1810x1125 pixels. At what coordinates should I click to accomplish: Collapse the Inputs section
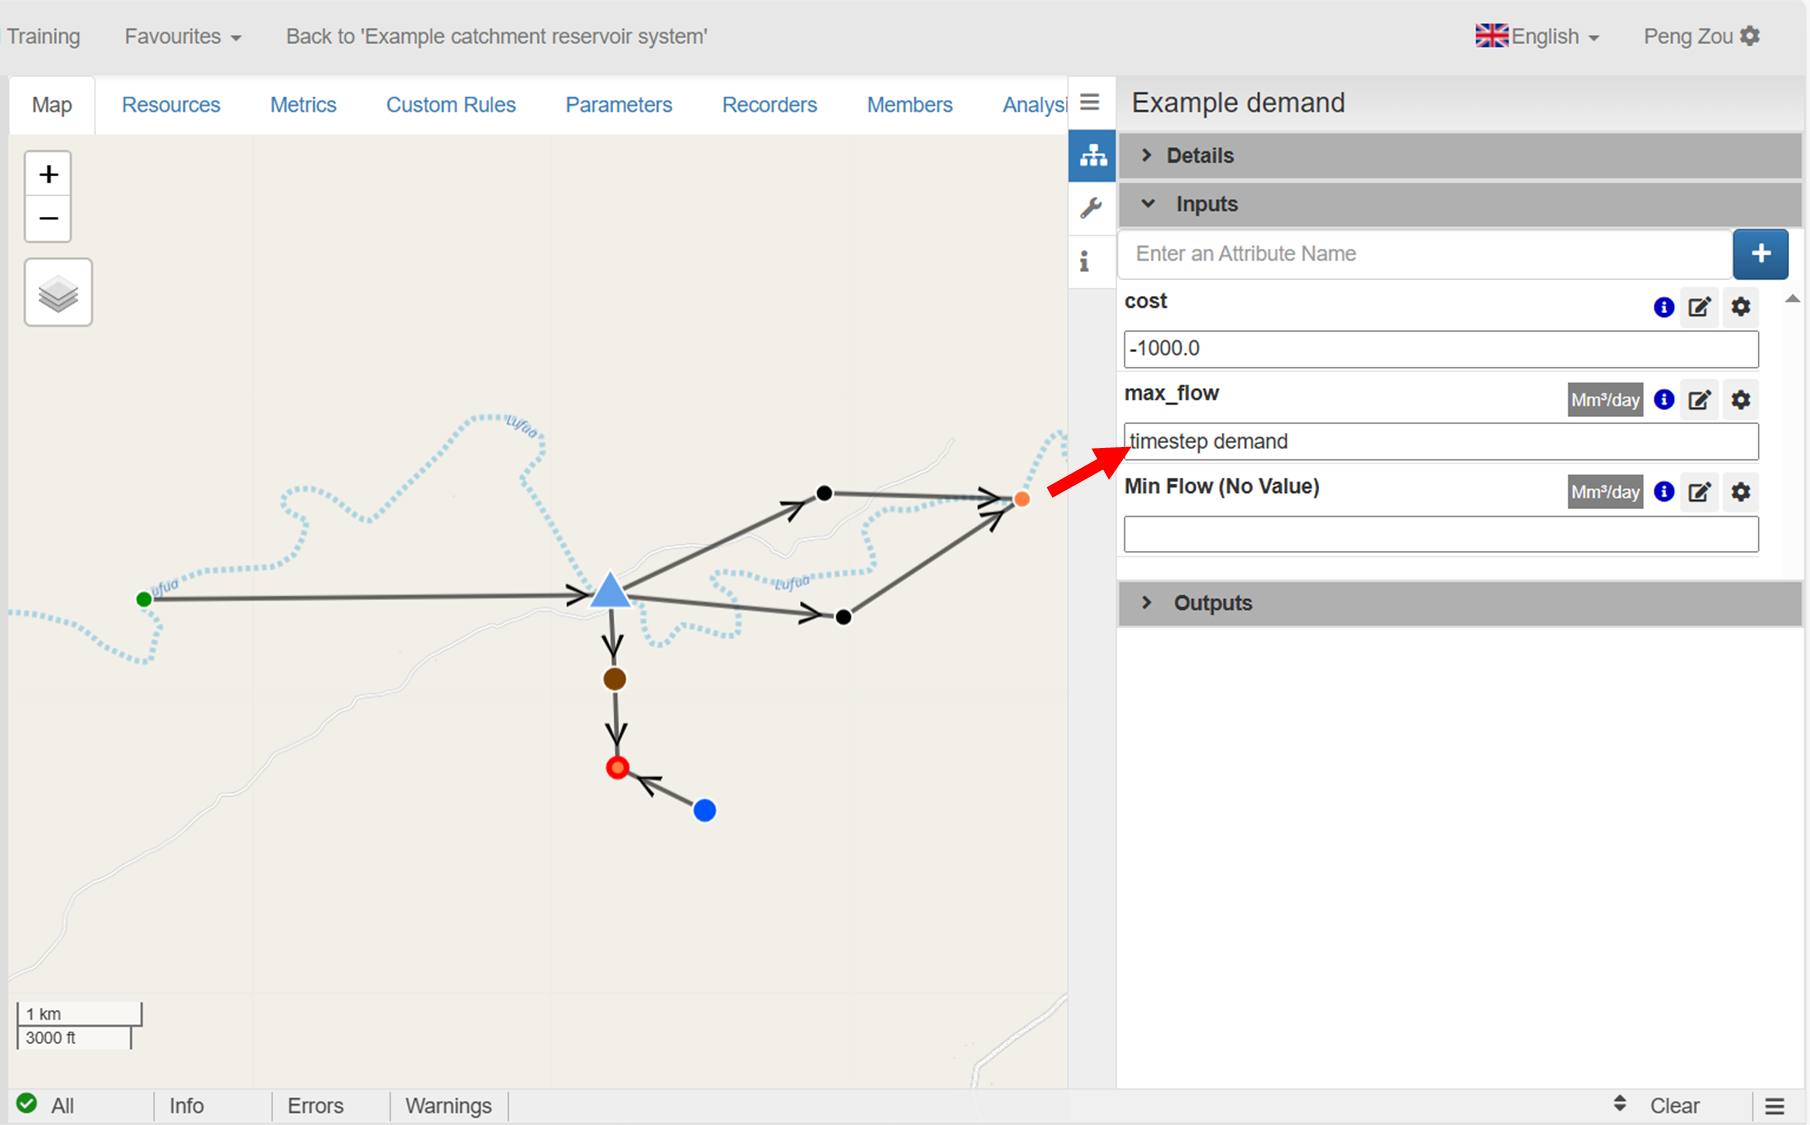tap(1206, 204)
